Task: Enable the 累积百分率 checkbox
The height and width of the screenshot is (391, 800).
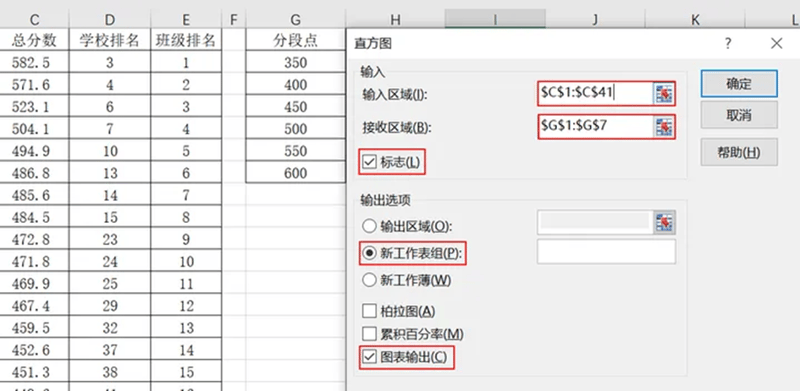Action: pos(368,334)
